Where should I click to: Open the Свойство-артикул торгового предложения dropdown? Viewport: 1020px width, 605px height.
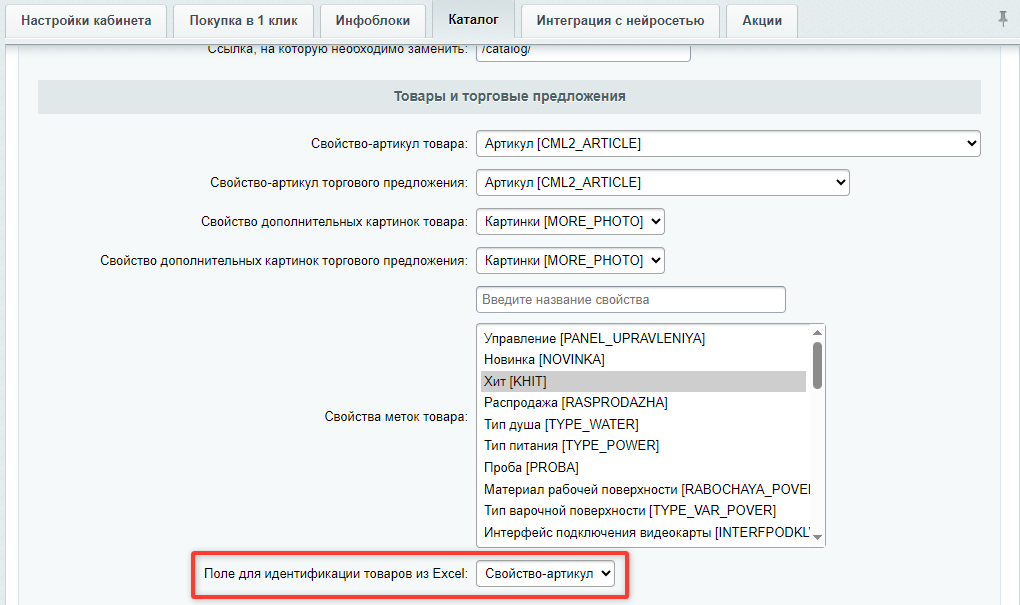(663, 183)
